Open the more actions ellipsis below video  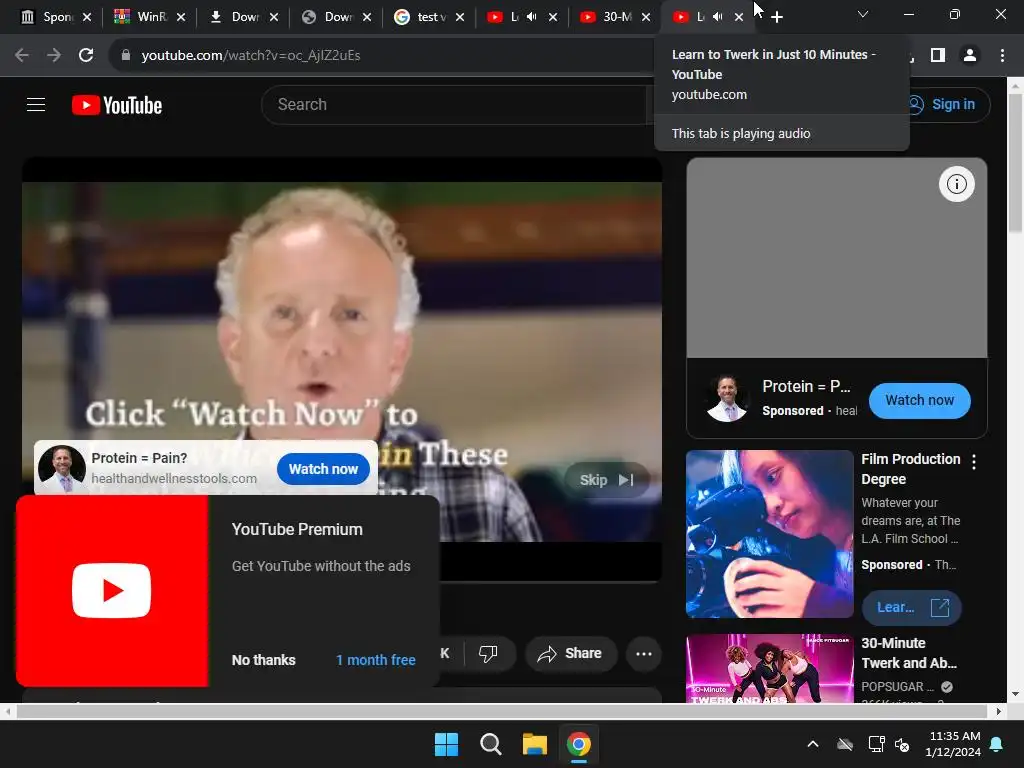click(x=643, y=654)
